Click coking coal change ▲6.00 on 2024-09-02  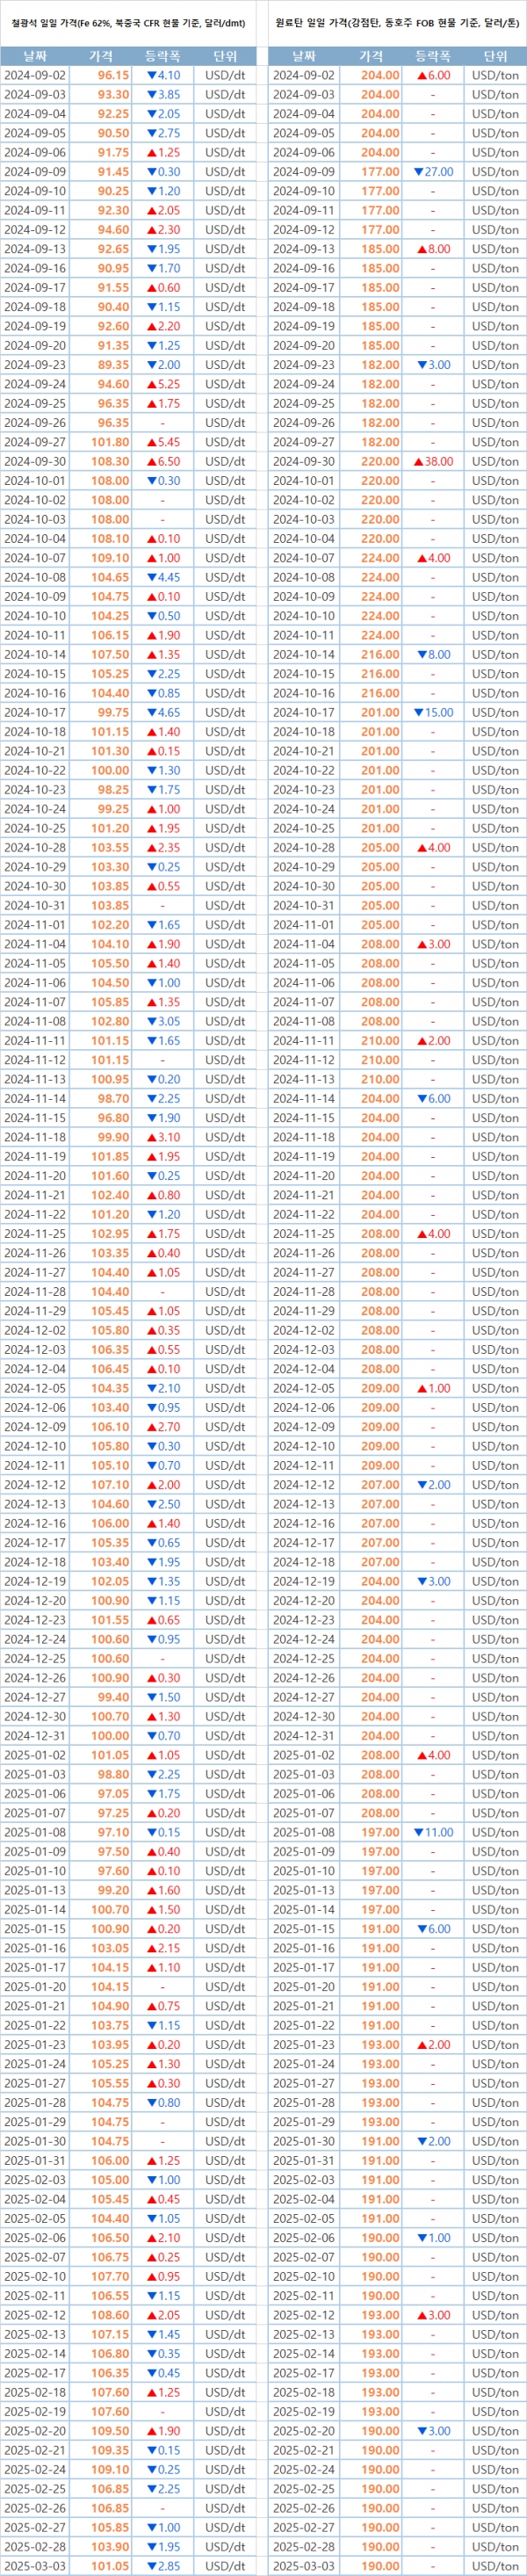[433, 75]
